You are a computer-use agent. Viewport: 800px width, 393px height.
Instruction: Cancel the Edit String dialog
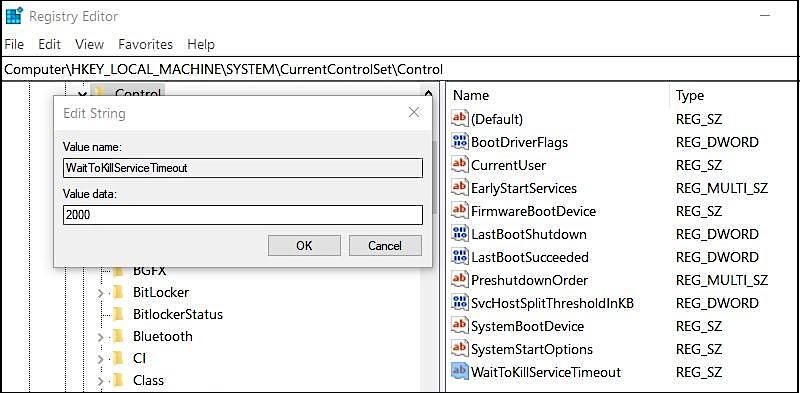tap(385, 245)
